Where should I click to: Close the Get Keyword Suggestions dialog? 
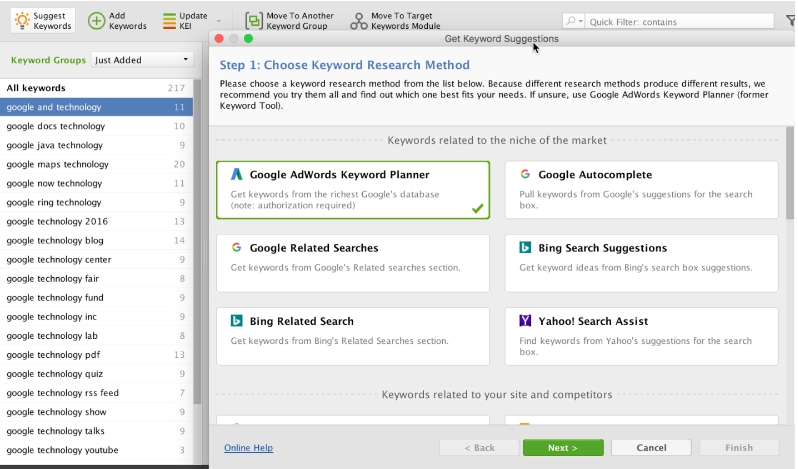219,39
